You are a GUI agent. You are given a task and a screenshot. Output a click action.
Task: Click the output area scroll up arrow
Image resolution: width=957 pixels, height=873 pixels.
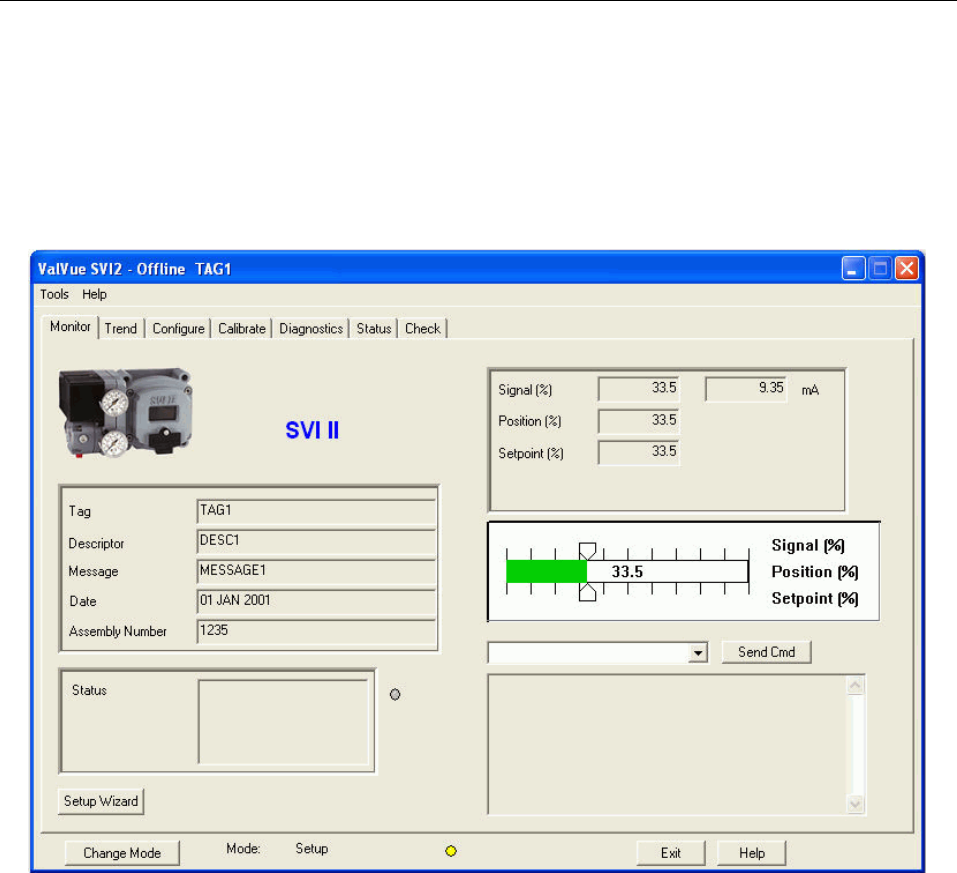click(x=856, y=686)
